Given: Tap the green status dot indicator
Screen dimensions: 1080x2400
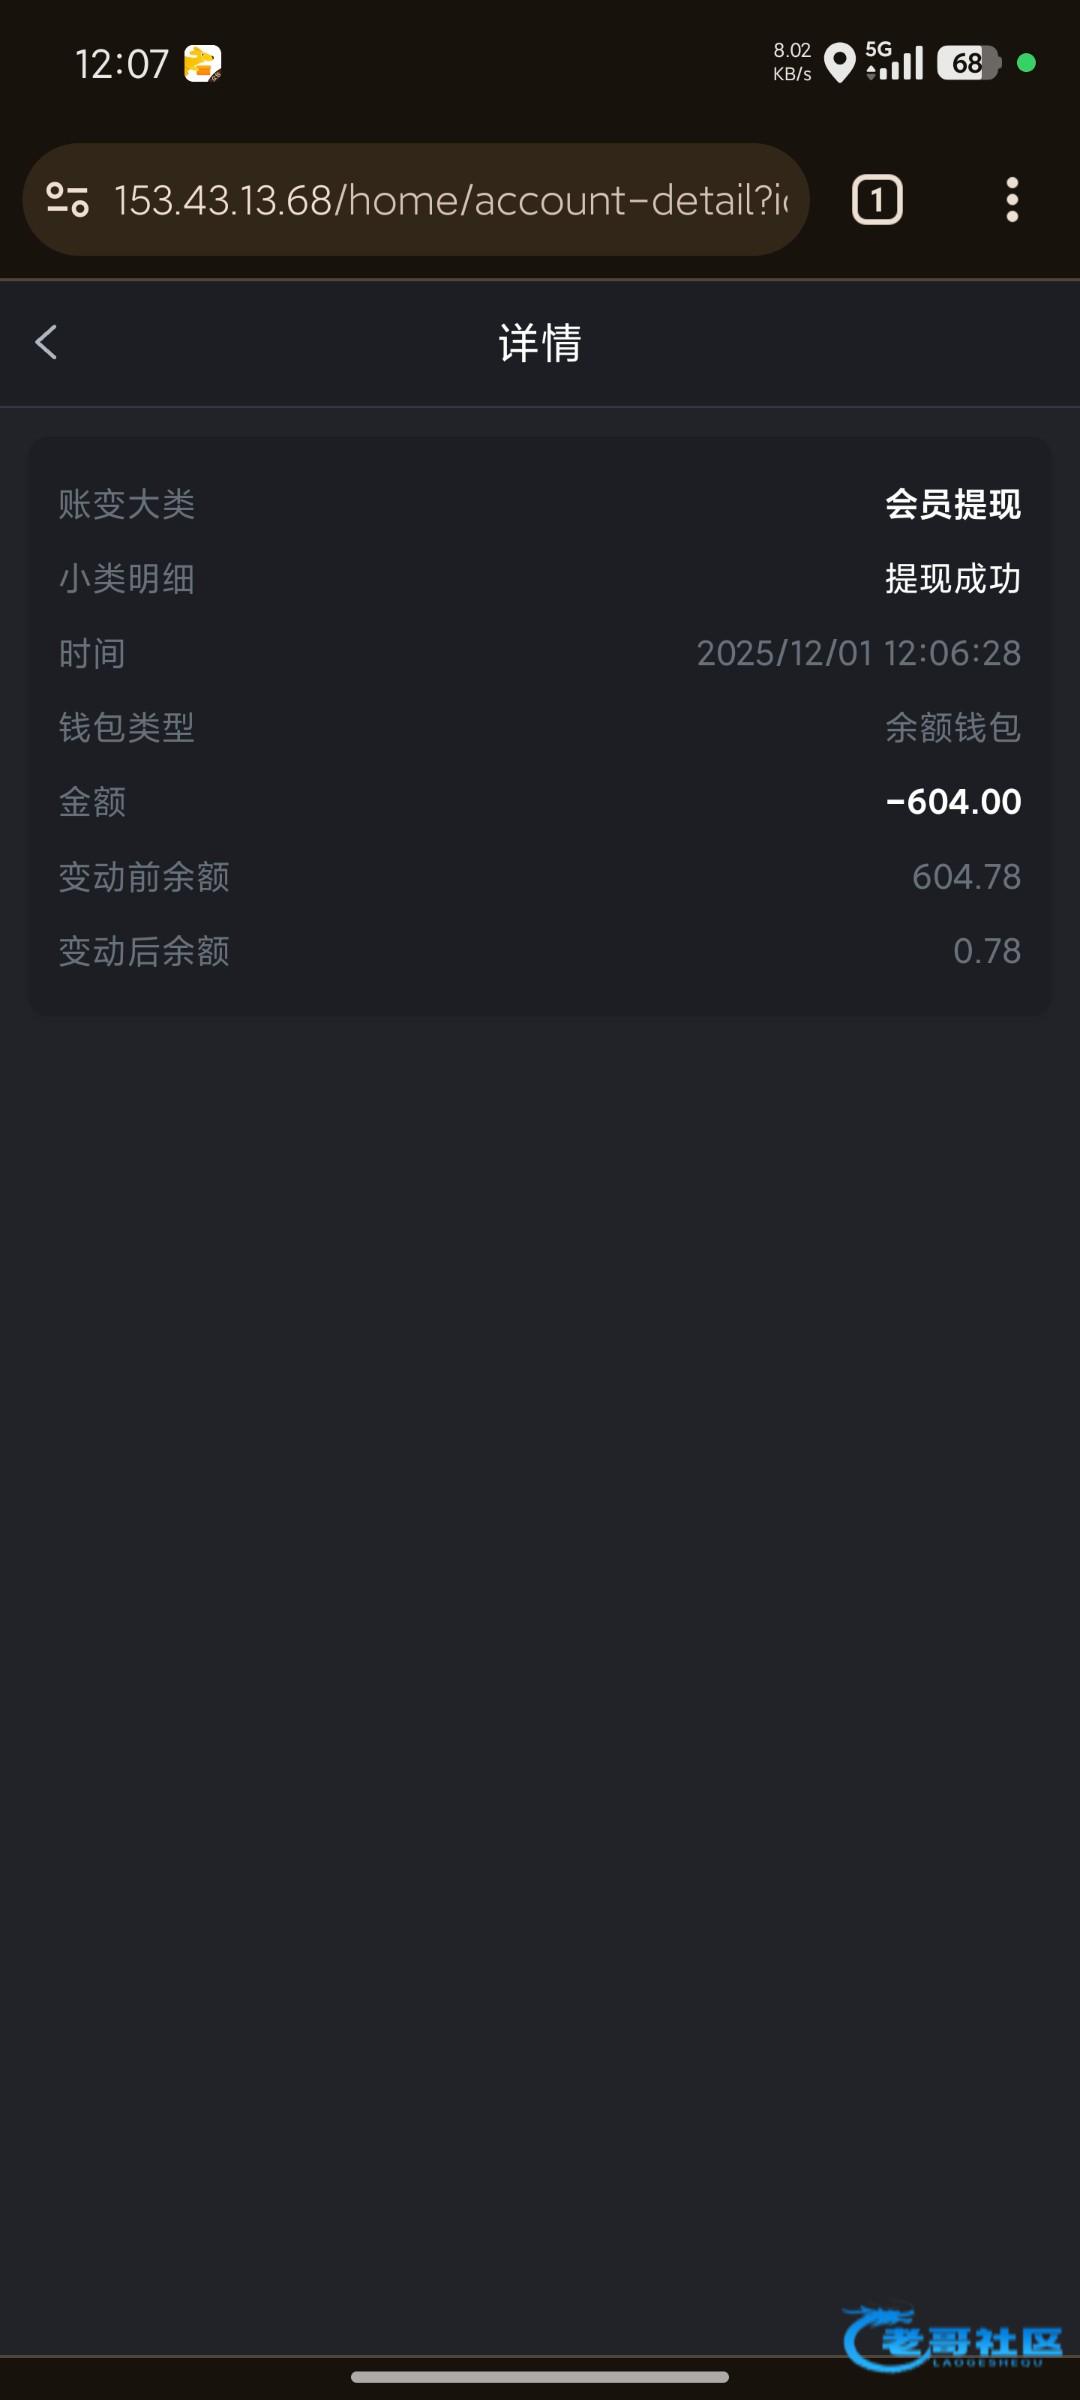Looking at the screenshot, I should tap(1026, 63).
